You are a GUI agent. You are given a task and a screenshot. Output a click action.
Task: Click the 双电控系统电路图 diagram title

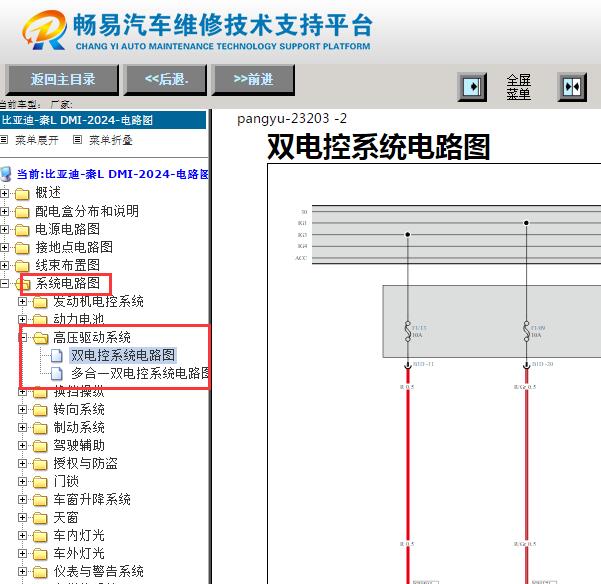tap(379, 147)
